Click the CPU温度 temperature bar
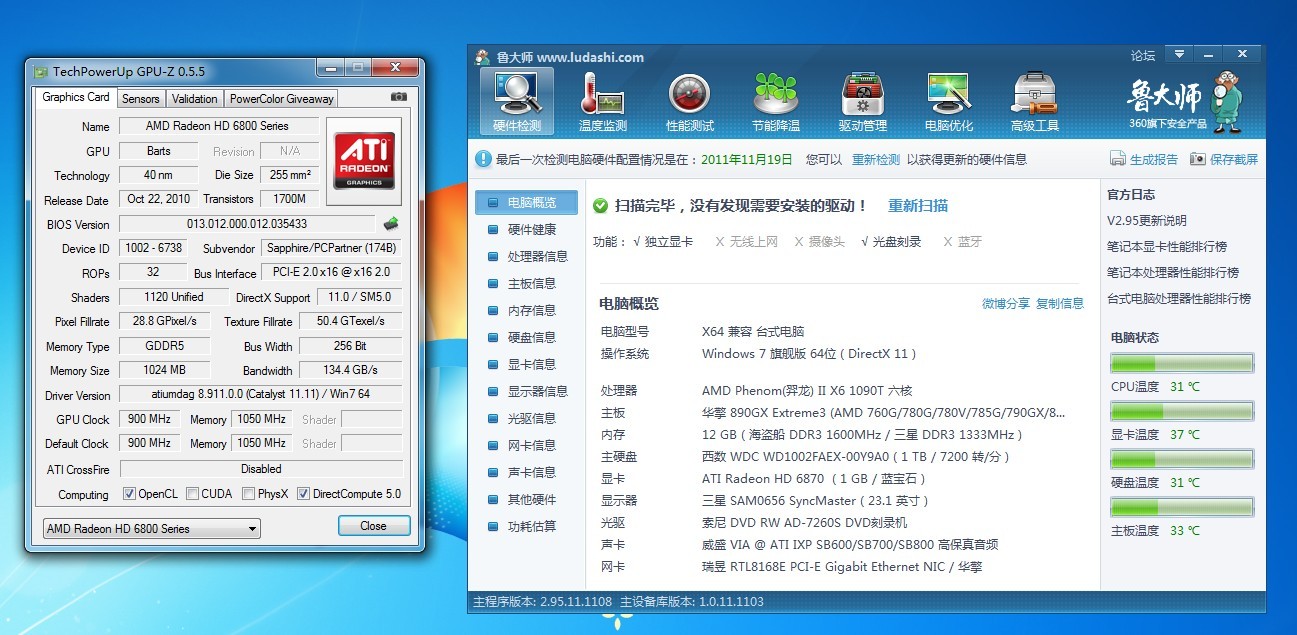Image resolution: width=1297 pixels, height=635 pixels. [1182, 363]
